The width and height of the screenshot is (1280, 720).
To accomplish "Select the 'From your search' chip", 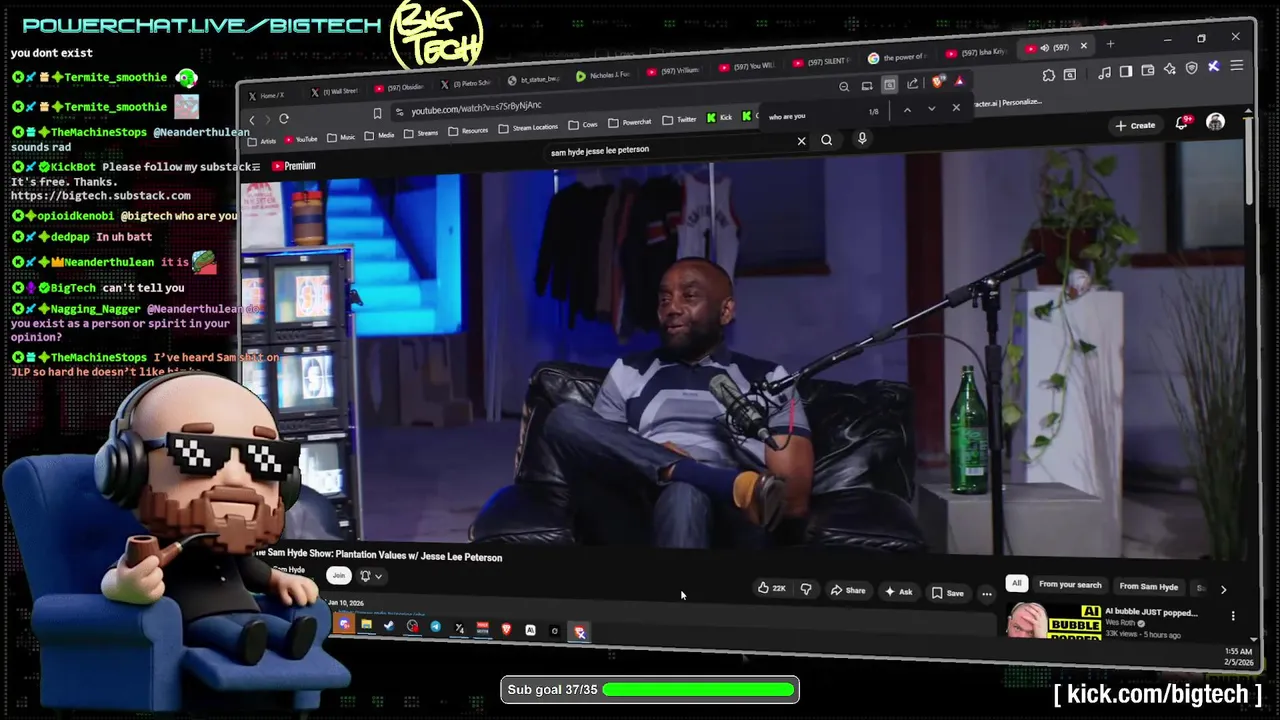I will 1070,585.
